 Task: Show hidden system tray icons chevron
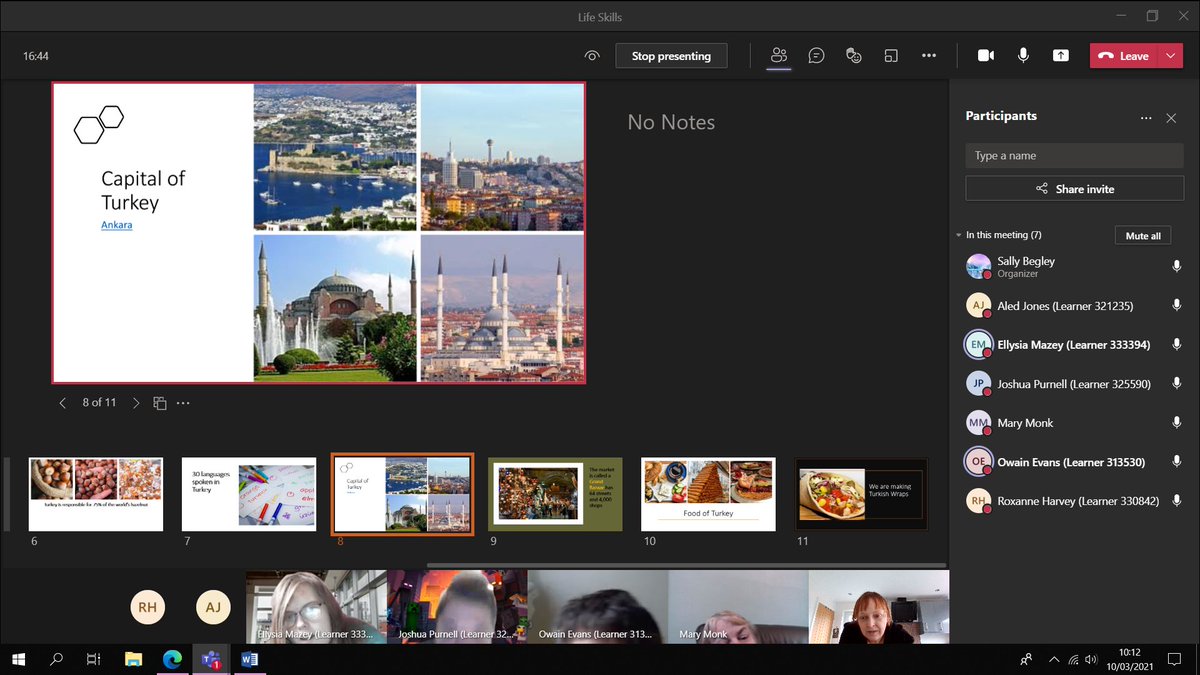coord(1052,659)
